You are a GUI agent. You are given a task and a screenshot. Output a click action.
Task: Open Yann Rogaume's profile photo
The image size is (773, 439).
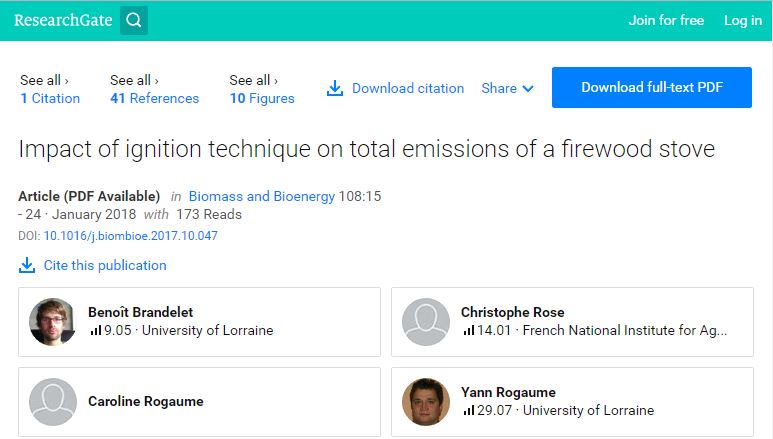(425, 402)
